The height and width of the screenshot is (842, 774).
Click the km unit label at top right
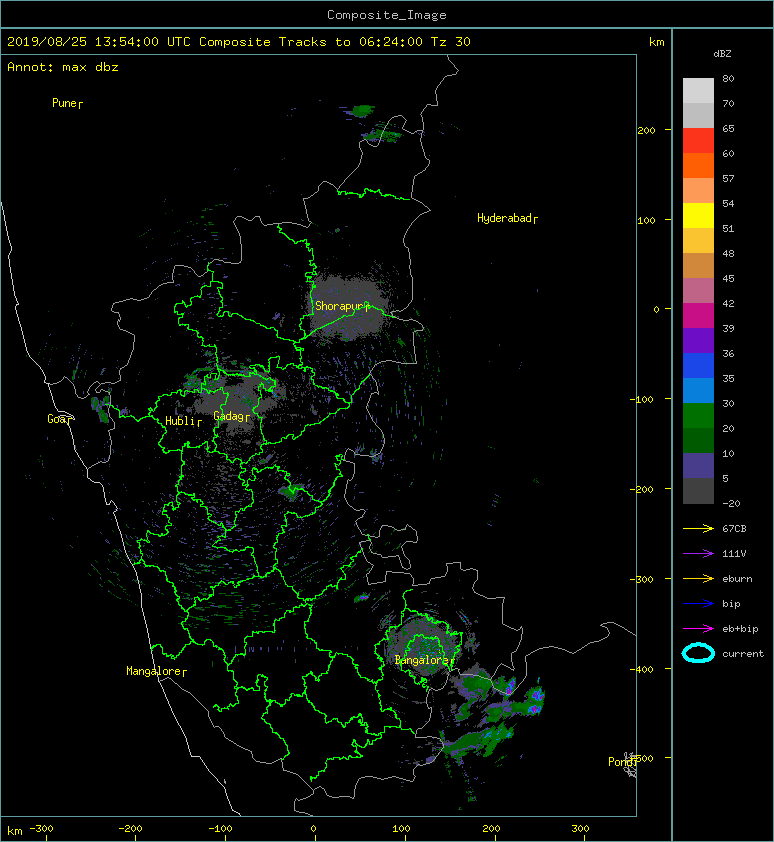(656, 42)
